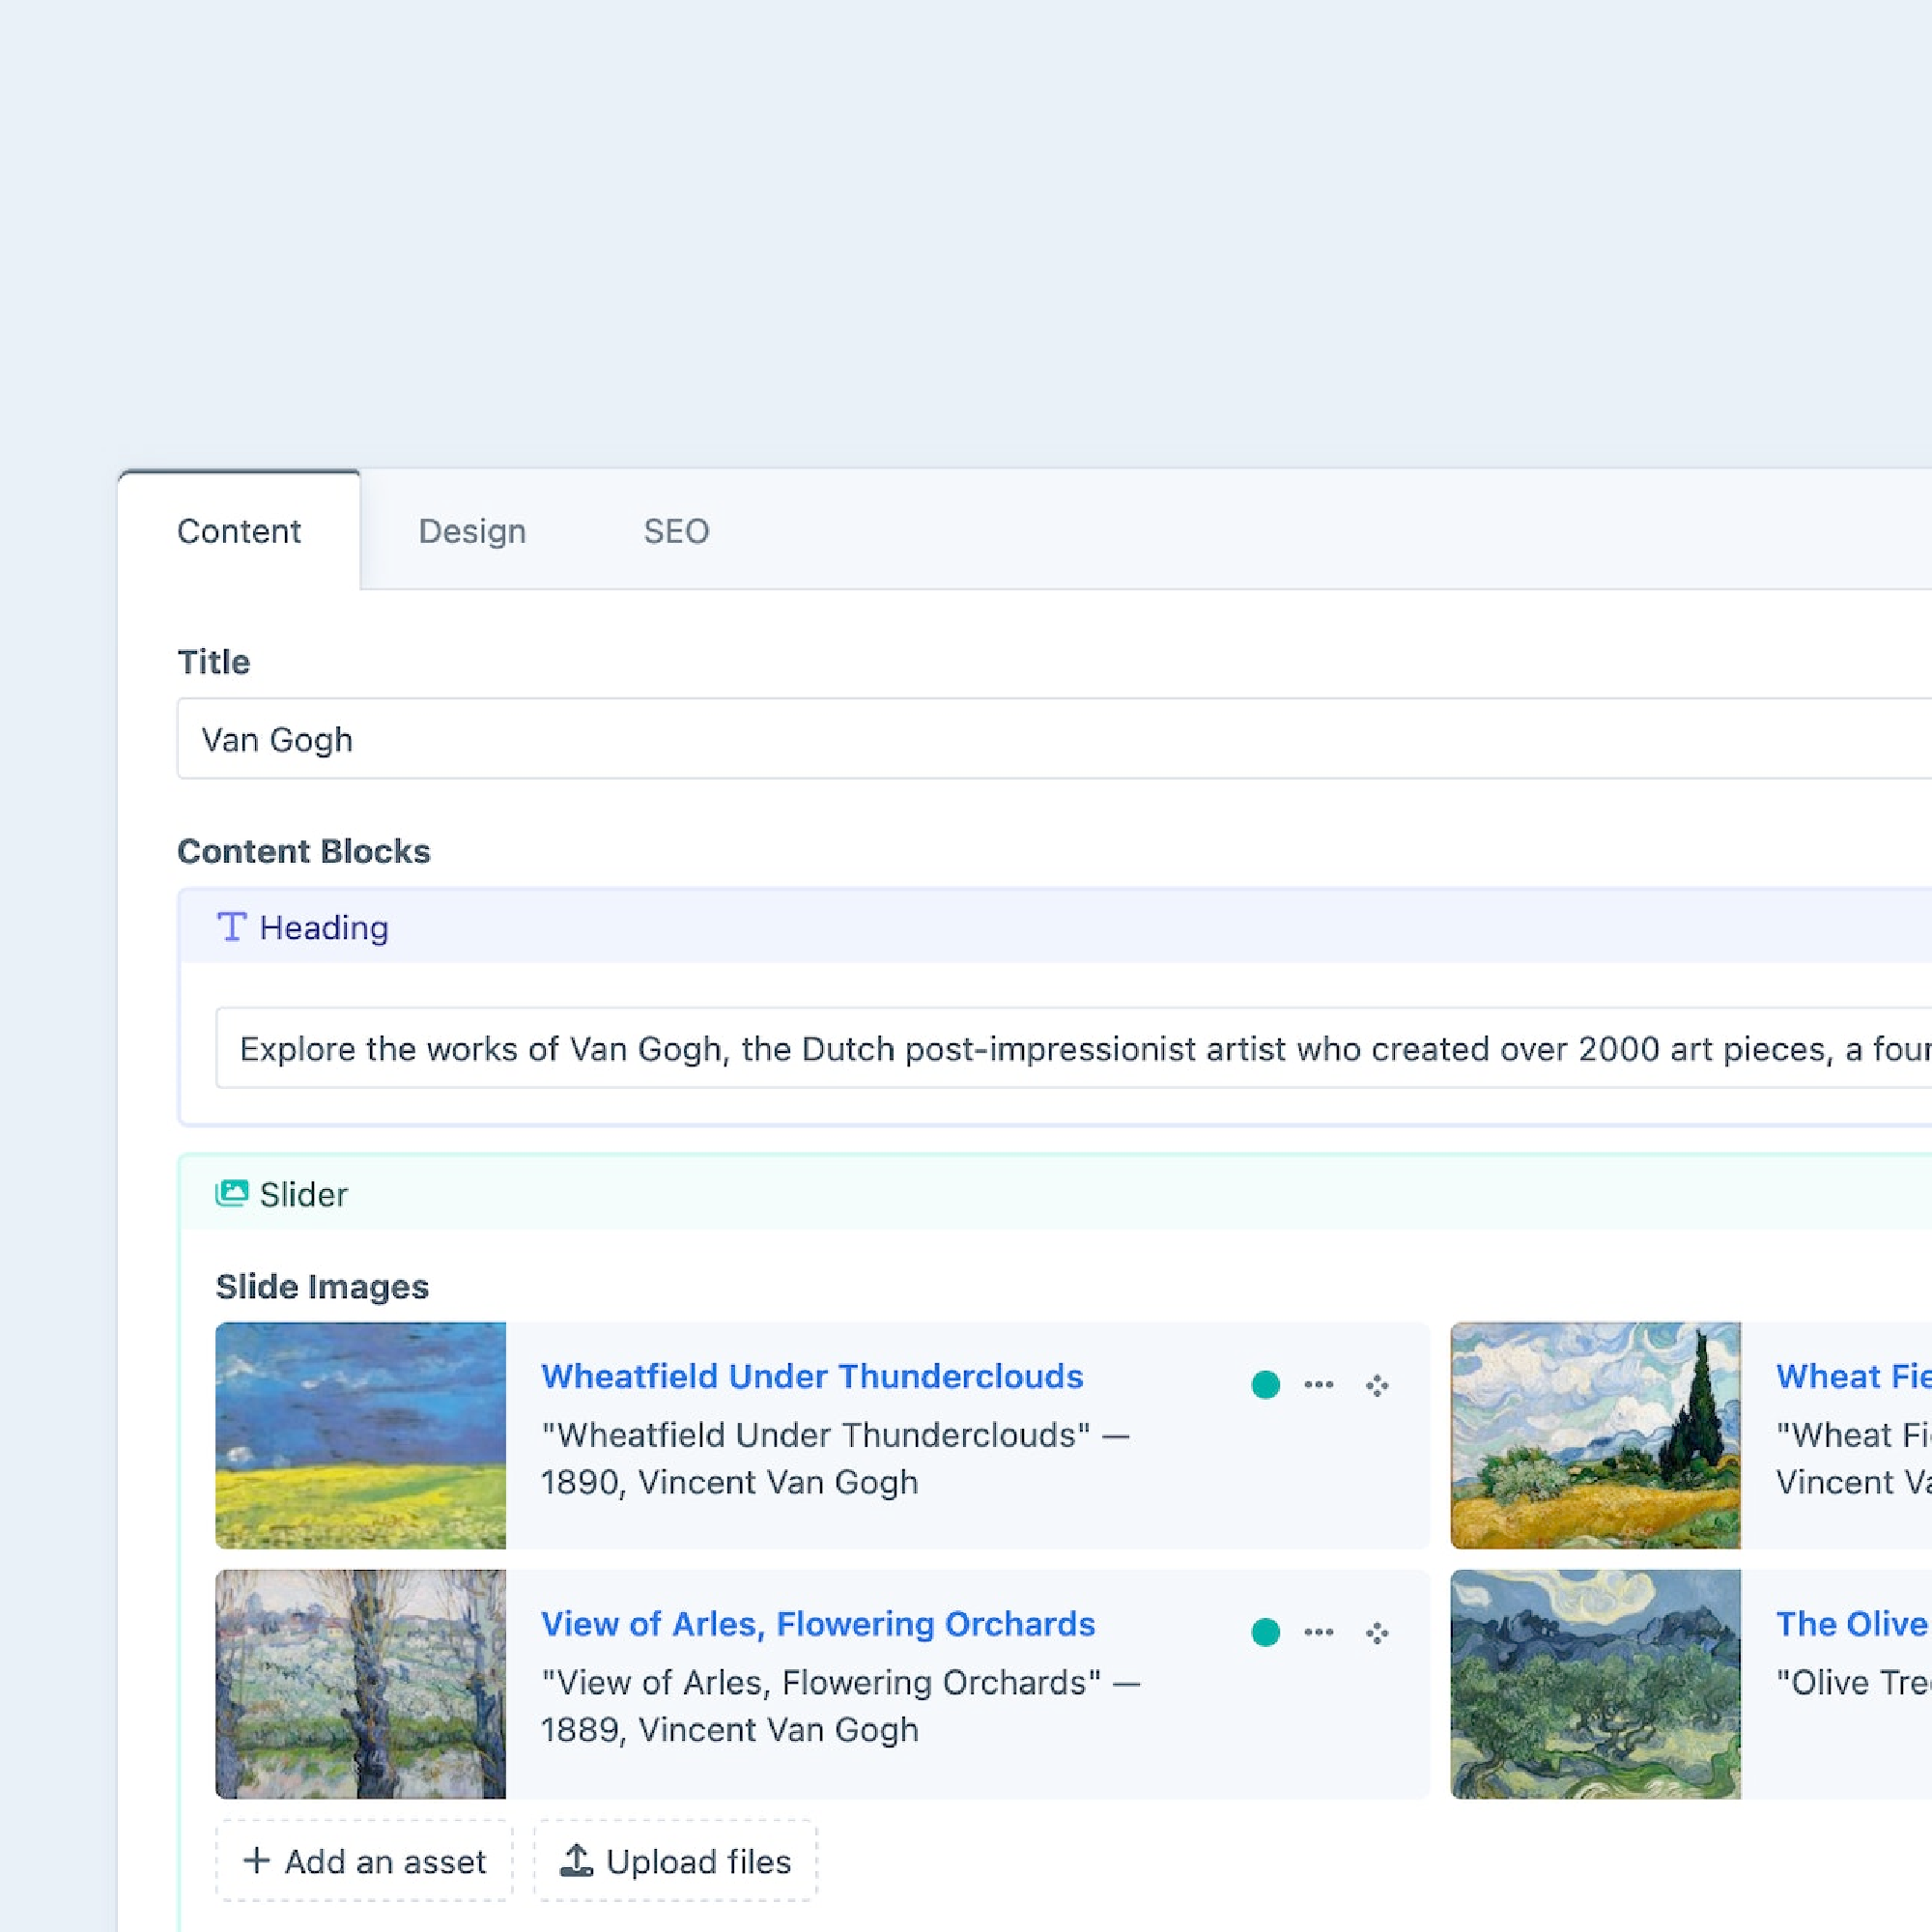The height and width of the screenshot is (1932, 1932).
Task: Select the View of Arles 1889 caption text
Action: pos(841,1706)
